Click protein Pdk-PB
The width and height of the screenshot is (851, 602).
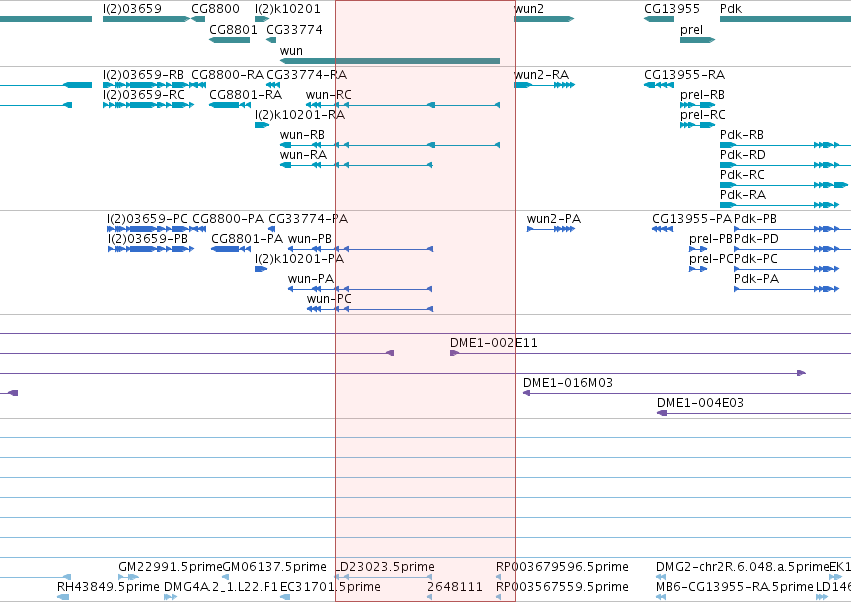[x=755, y=219]
